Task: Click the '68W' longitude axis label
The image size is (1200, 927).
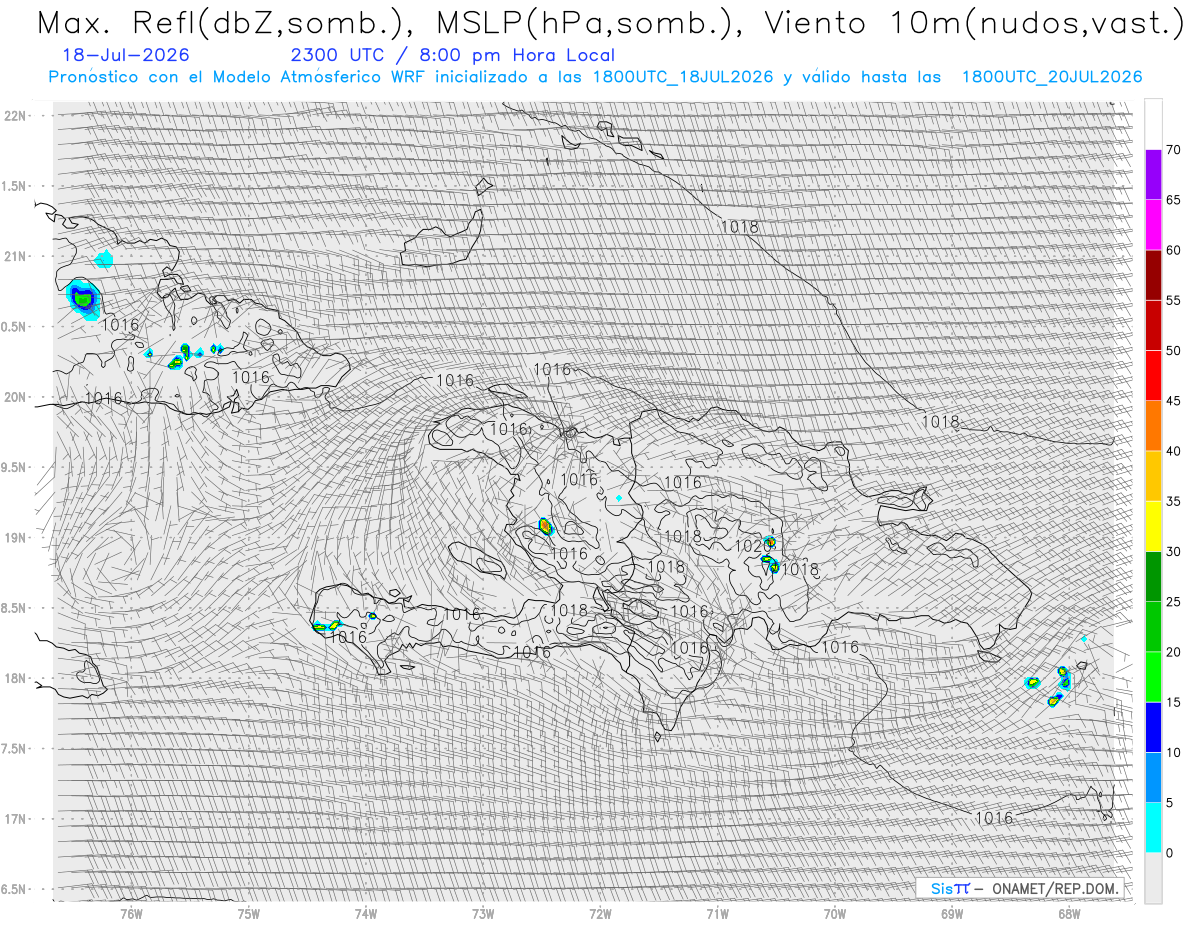Action: pyautogui.click(x=1068, y=912)
